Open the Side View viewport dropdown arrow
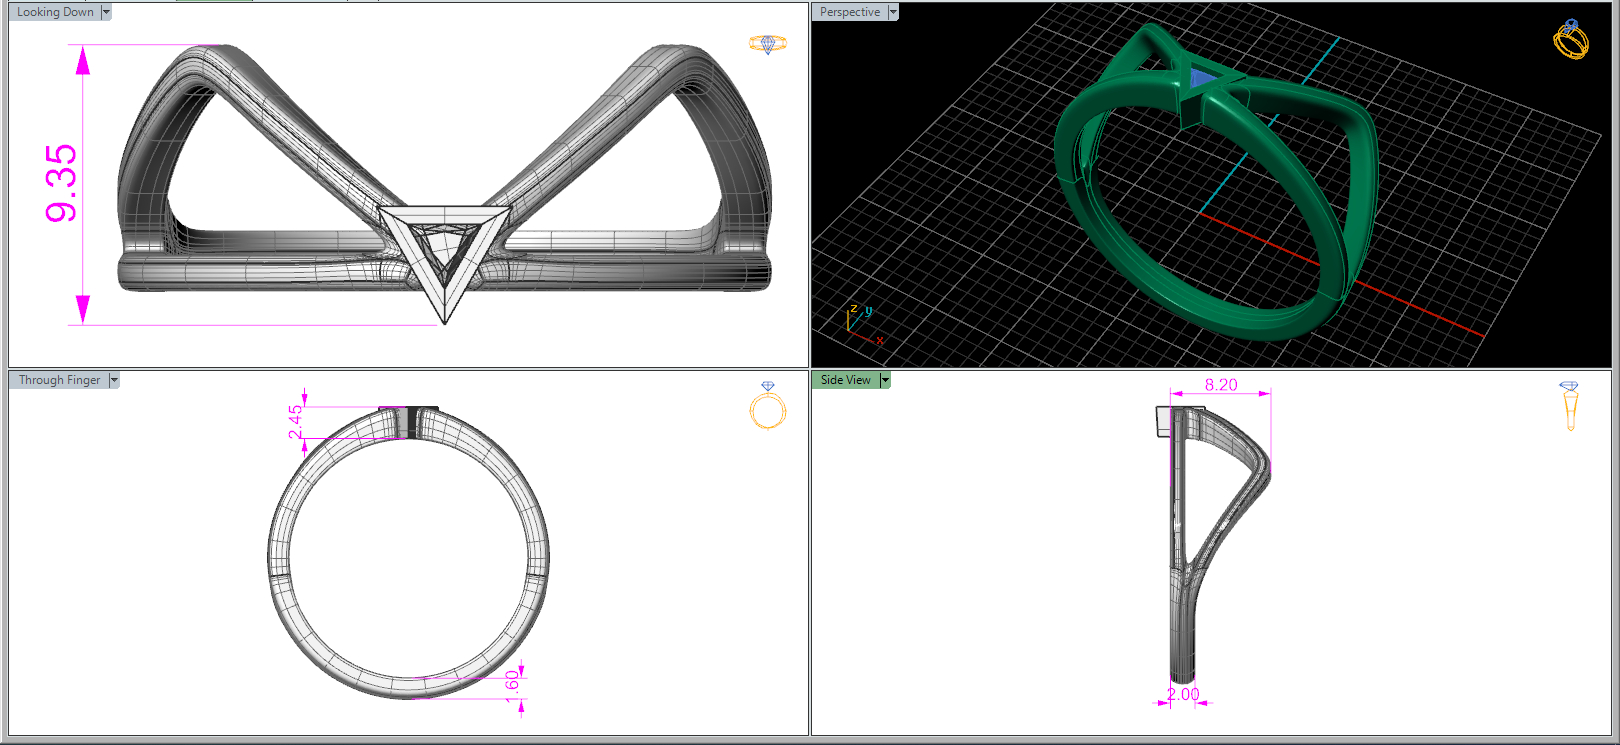 click(885, 380)
